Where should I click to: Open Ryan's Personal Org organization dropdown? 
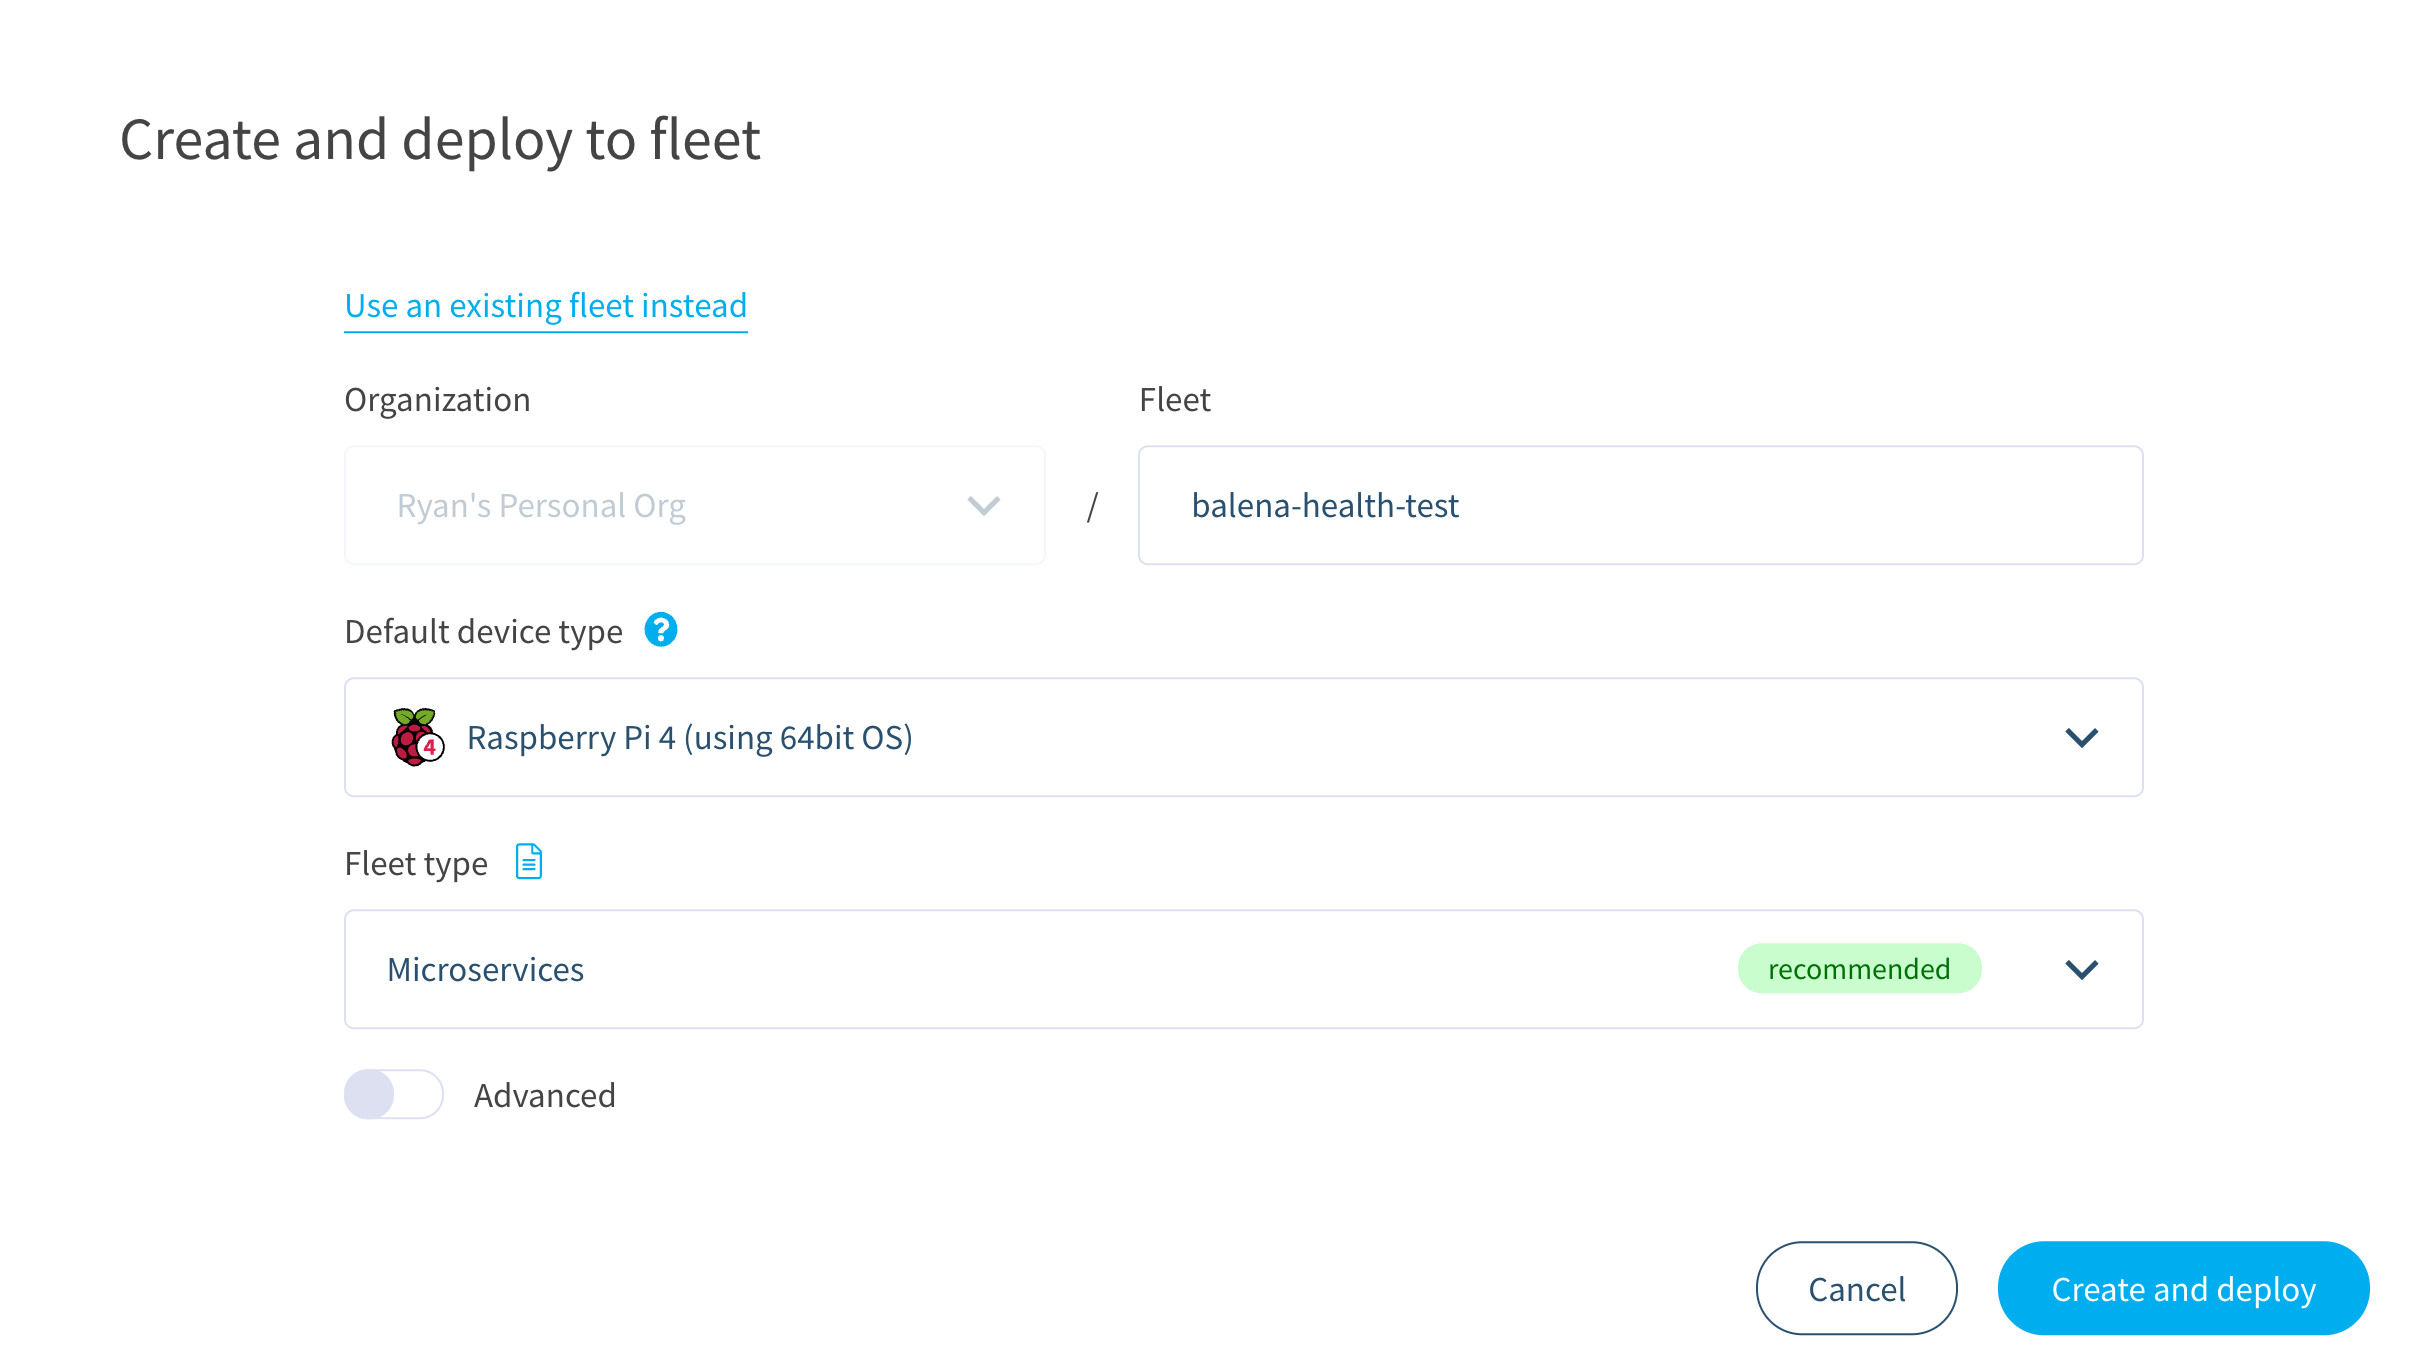point(694,506)
